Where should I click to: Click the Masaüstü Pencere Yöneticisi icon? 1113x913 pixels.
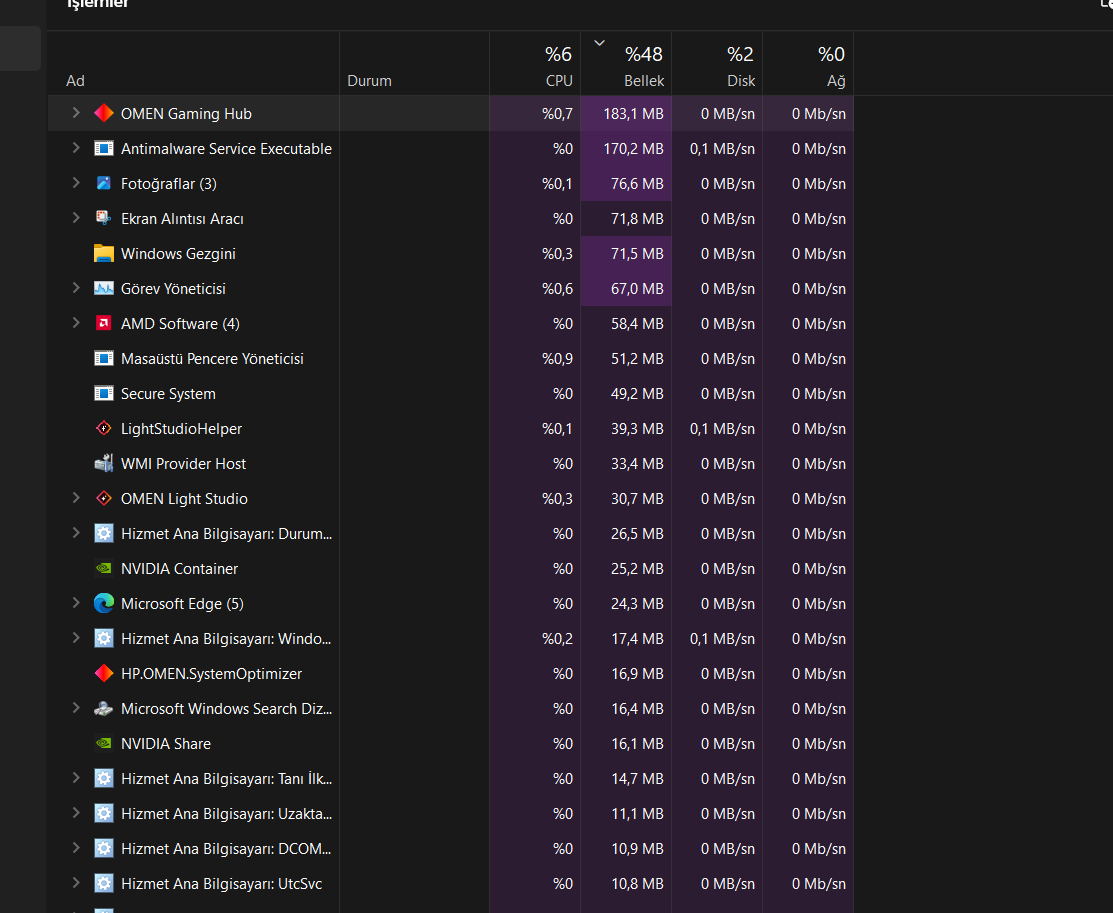tap(104, 359)
